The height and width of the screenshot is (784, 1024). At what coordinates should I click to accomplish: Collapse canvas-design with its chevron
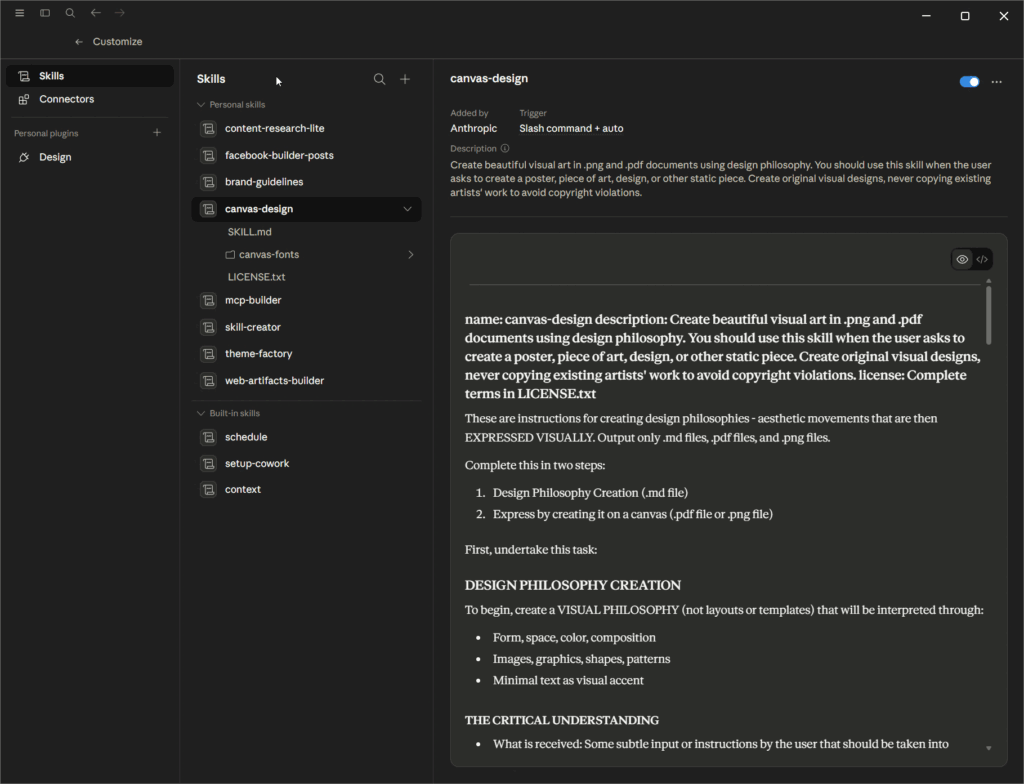(408, 209)
